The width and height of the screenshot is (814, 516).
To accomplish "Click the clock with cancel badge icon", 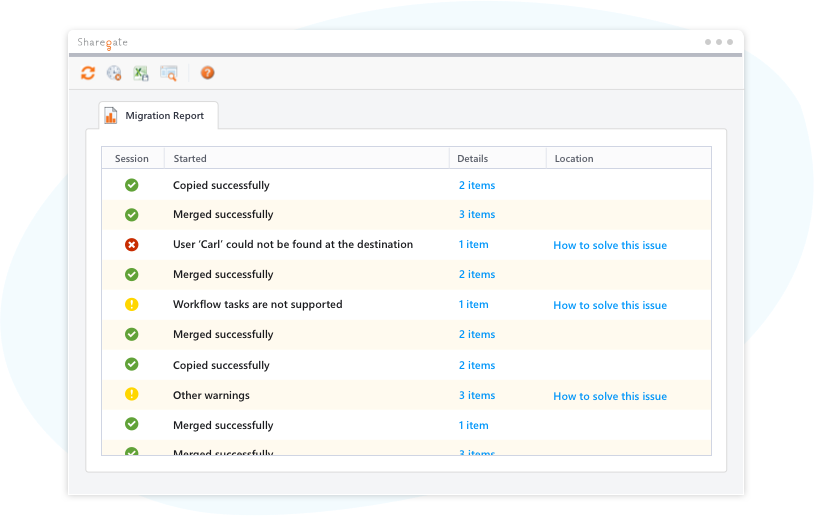I will click(114, 73).
